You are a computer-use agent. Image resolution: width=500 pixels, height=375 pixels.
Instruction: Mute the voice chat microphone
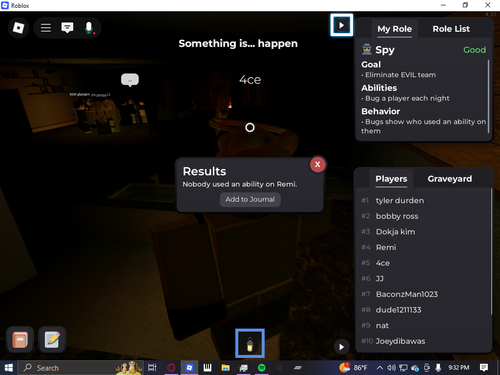pos(89,28)
